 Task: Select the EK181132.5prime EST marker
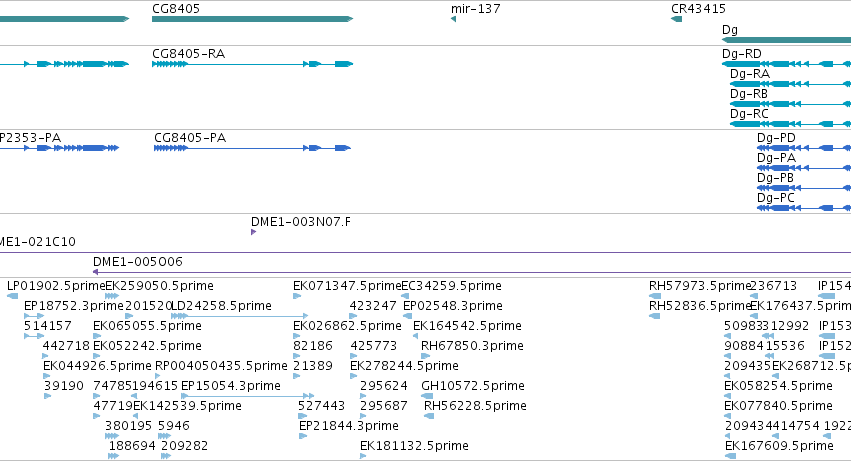[363, 456]
